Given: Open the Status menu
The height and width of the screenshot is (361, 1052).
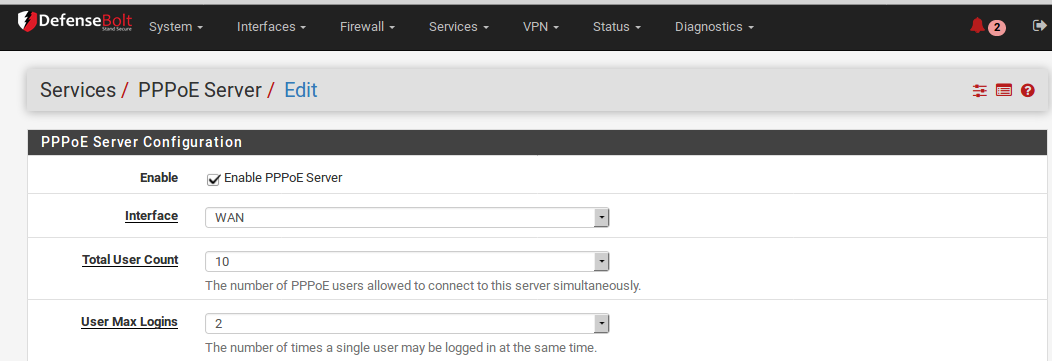Looking at the screenshot, I should [x=617, y=27].
